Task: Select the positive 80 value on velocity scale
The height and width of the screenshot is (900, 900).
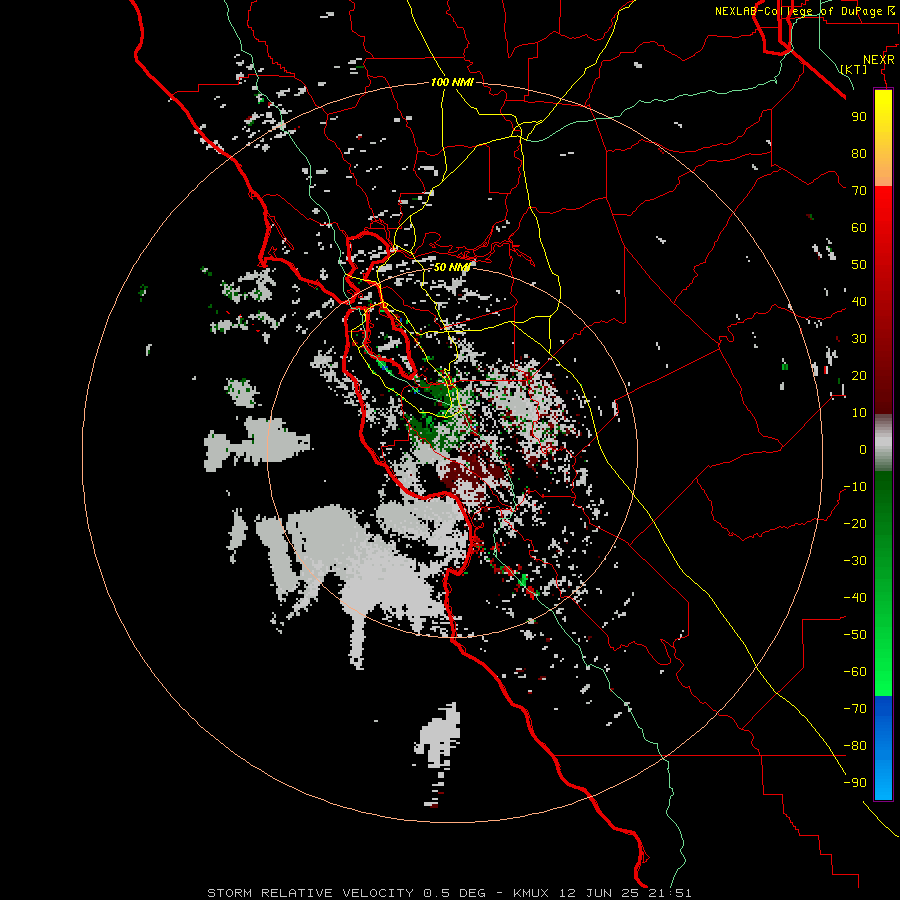Action: 859,153
